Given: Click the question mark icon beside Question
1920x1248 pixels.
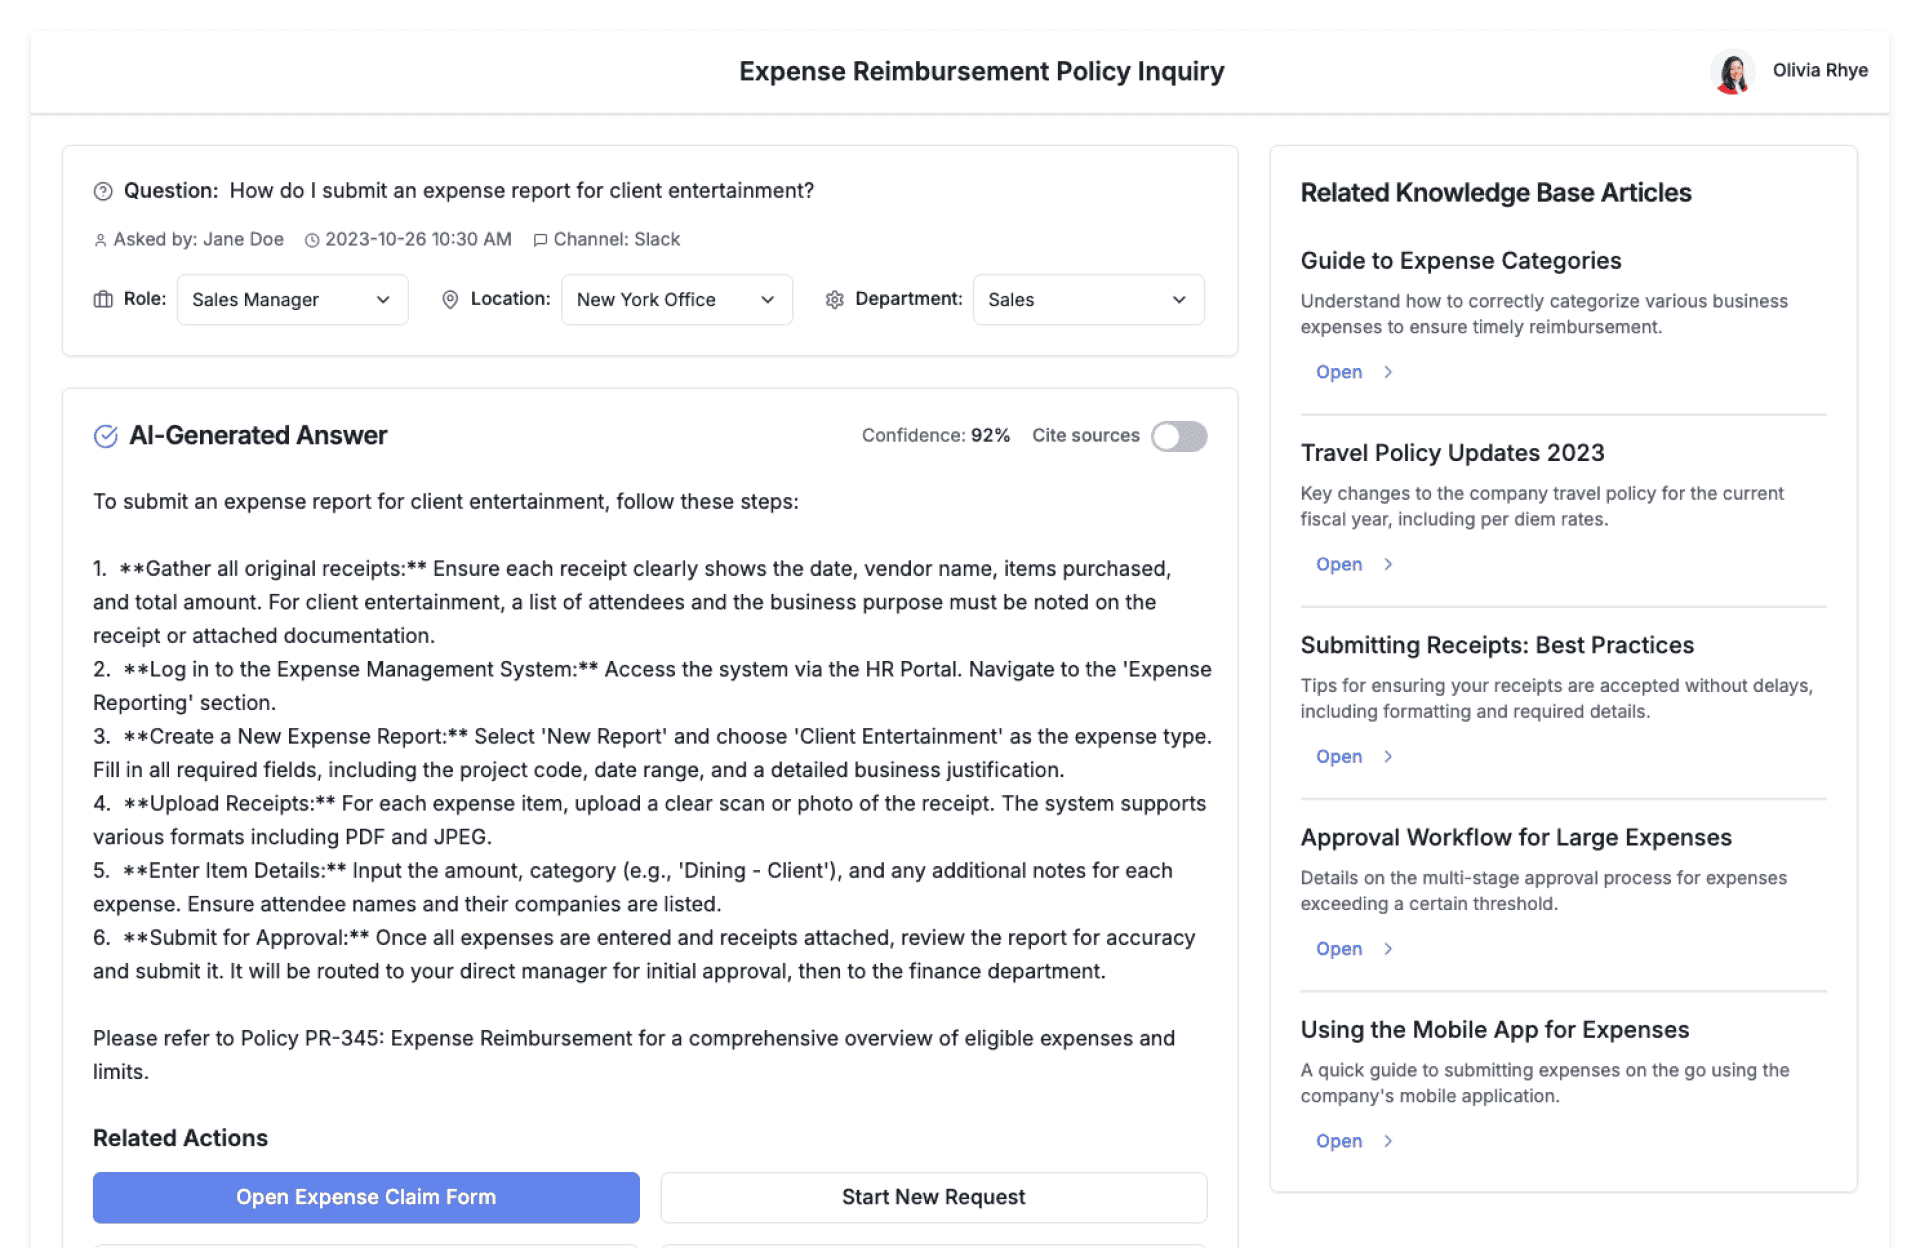Looking at the screenshot, I should click(103, 191).
